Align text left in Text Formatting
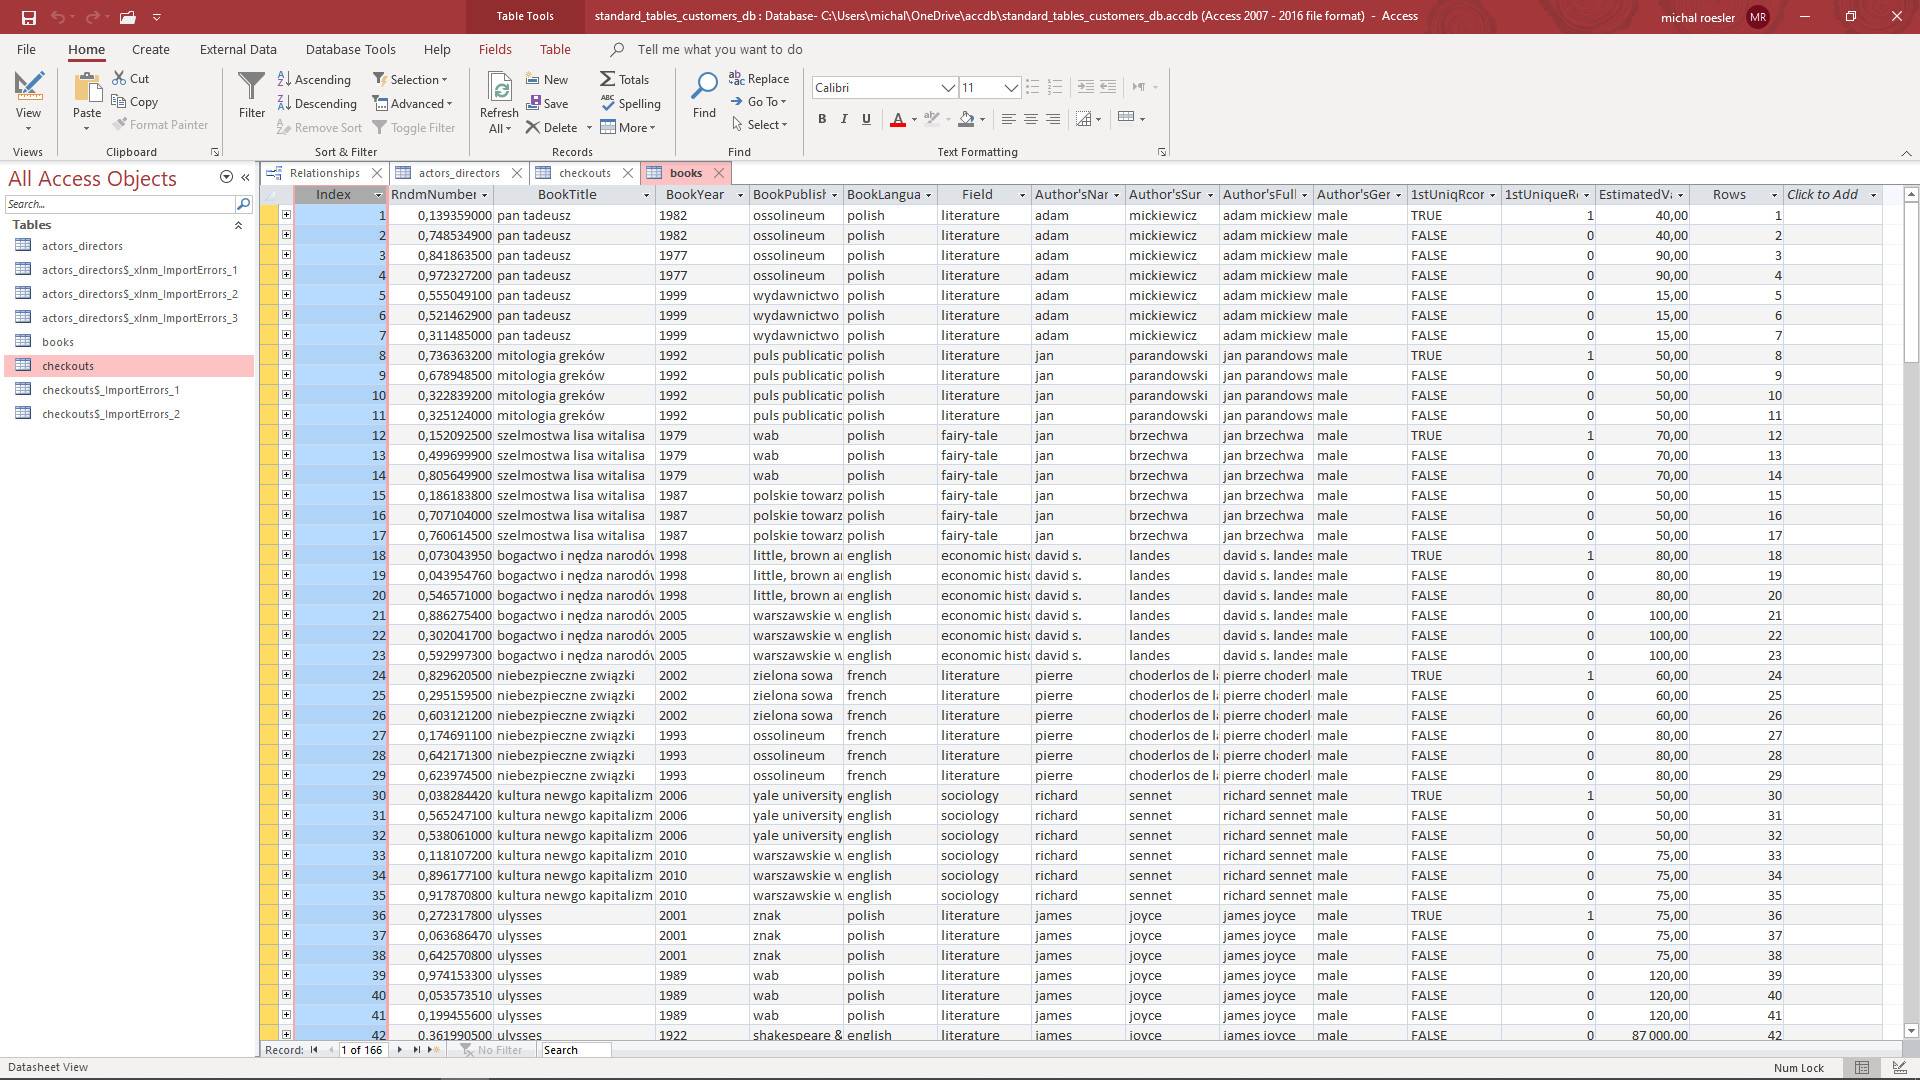Image resolution: width=1920 pixels, height=1080 pixels. (x=1008, y=119)
